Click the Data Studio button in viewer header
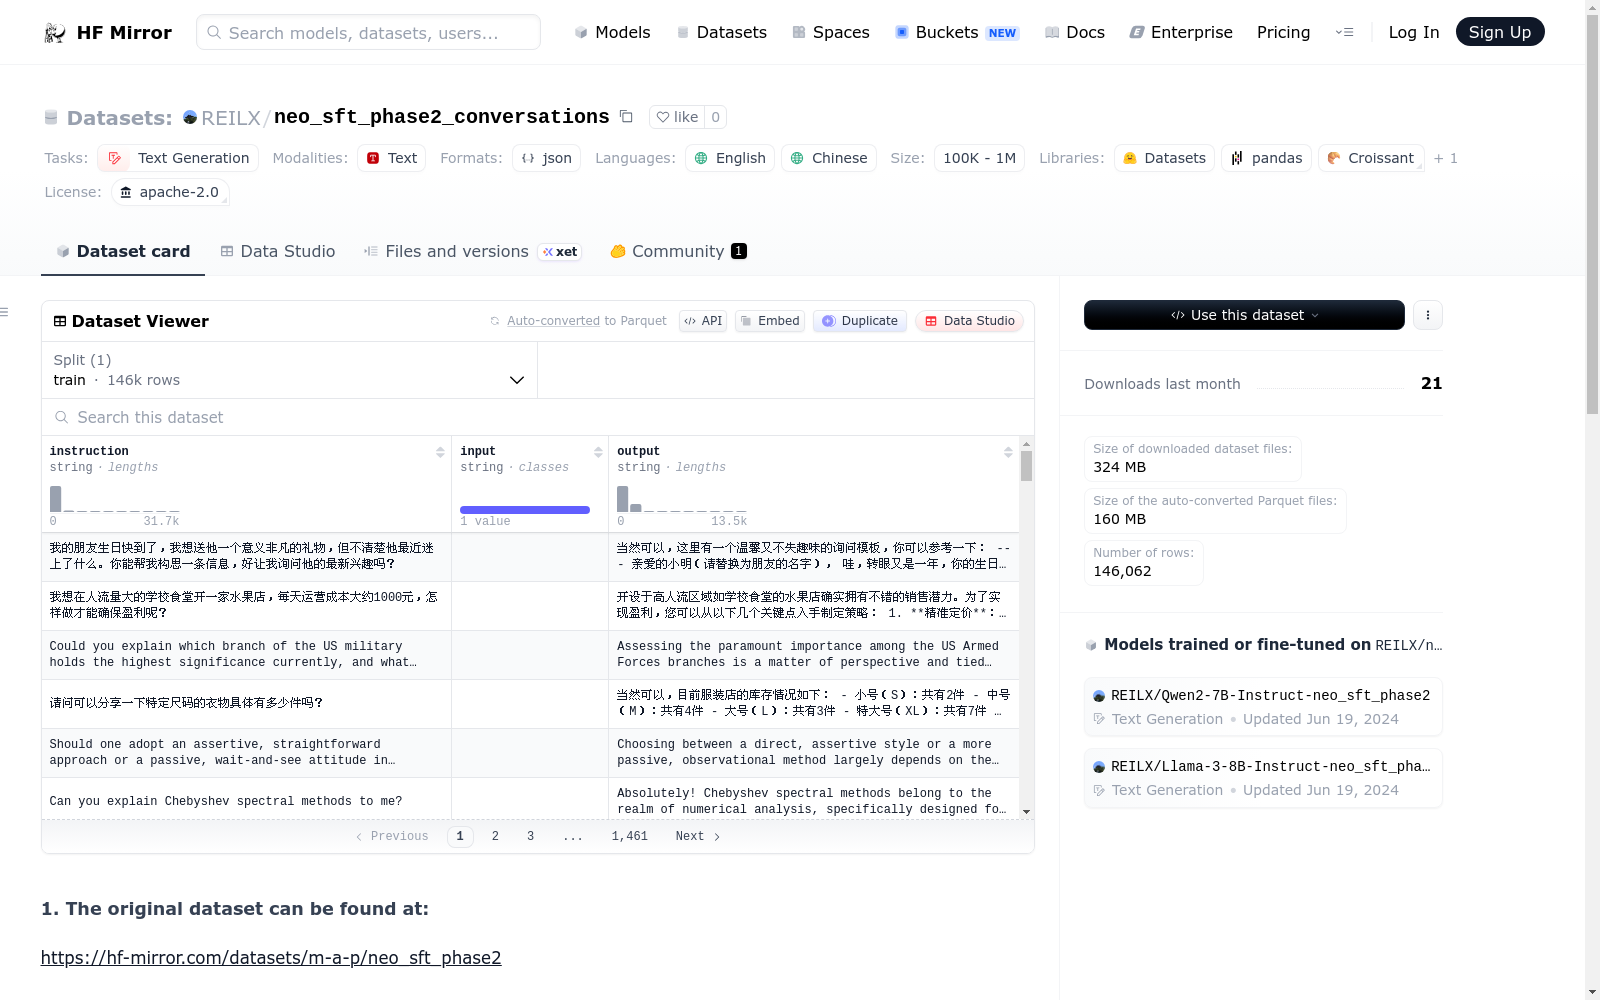The height and width of the screenshot is (1000, 1600). pyautogui.click(x=969, y=321)
